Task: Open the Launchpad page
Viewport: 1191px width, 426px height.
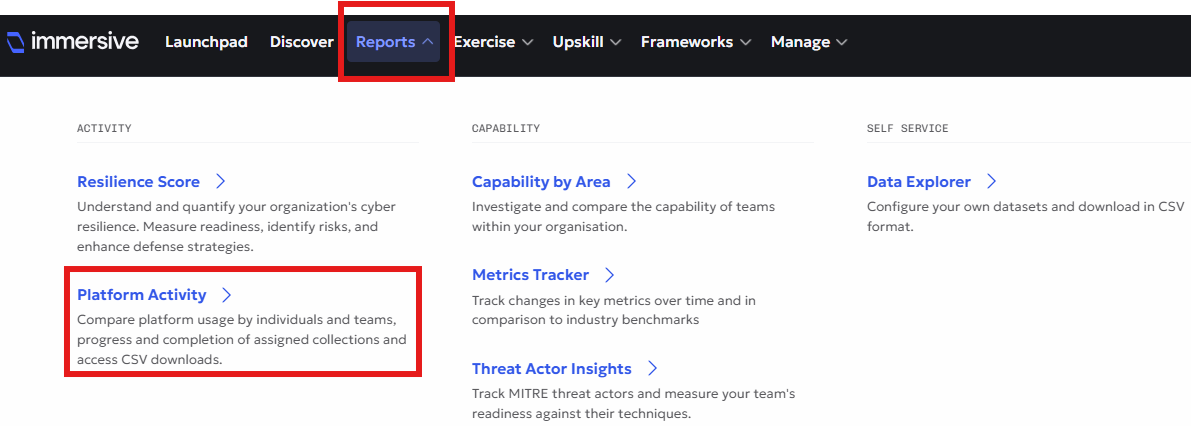Action: tap(206, 42)
